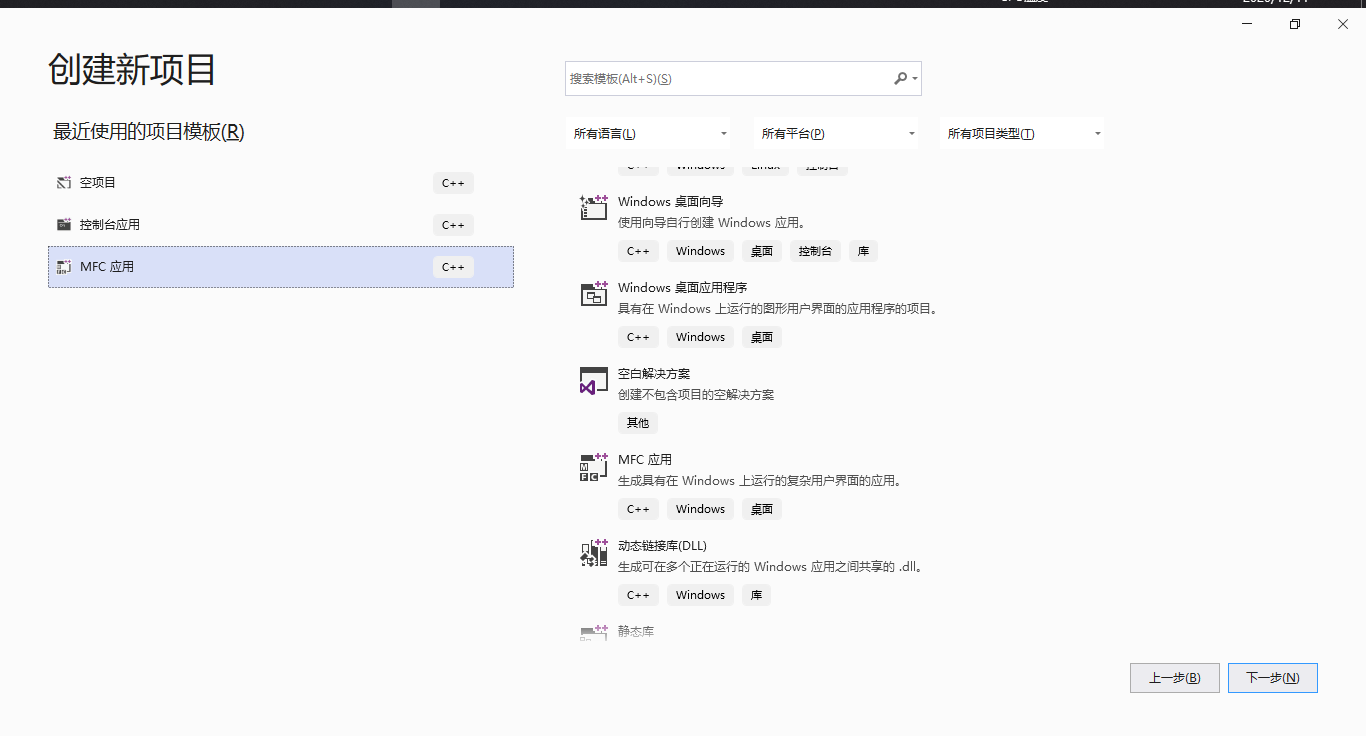Click C++ tag beside recent MFC 应用
Screen dimensions: 1366x736
click(x=453, y=267)
